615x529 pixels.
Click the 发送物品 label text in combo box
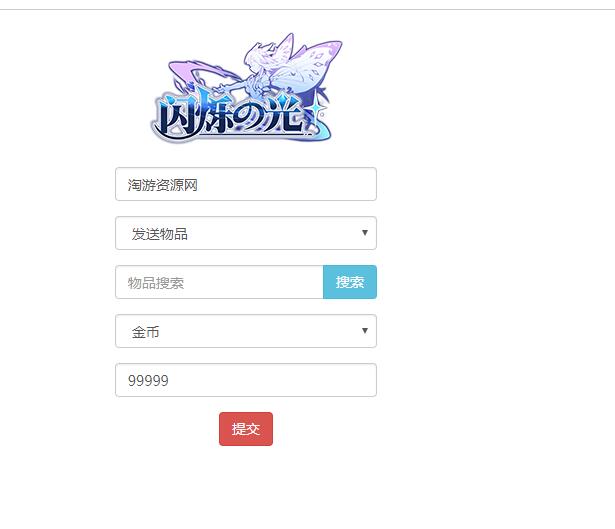[160, 234]
